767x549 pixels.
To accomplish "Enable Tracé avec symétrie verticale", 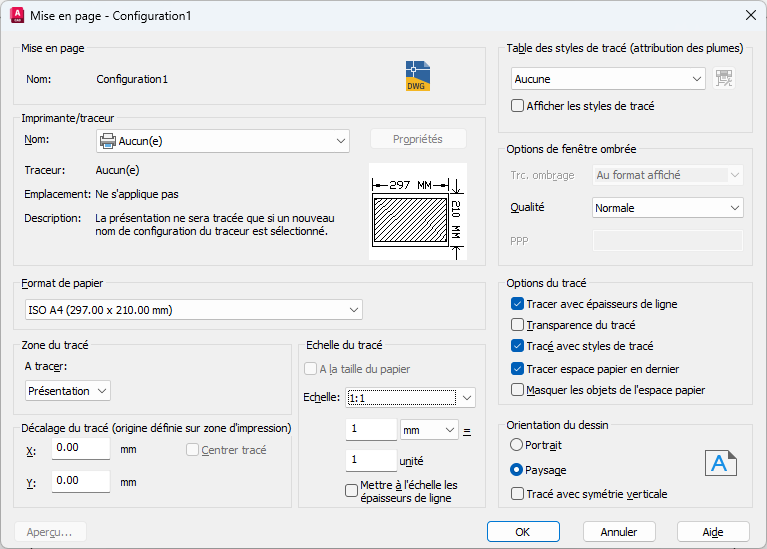I will point(517,493).
